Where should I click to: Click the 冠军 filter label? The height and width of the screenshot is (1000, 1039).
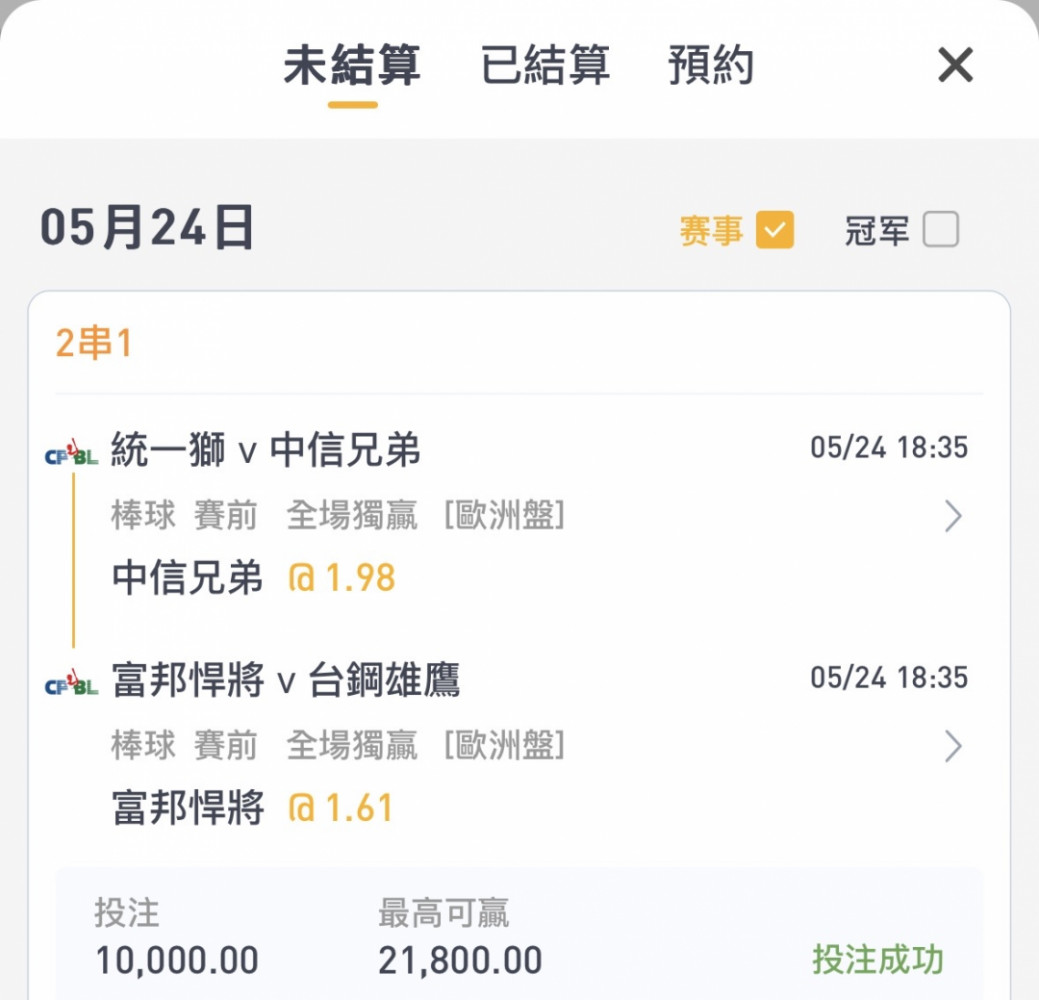[877, 231]
